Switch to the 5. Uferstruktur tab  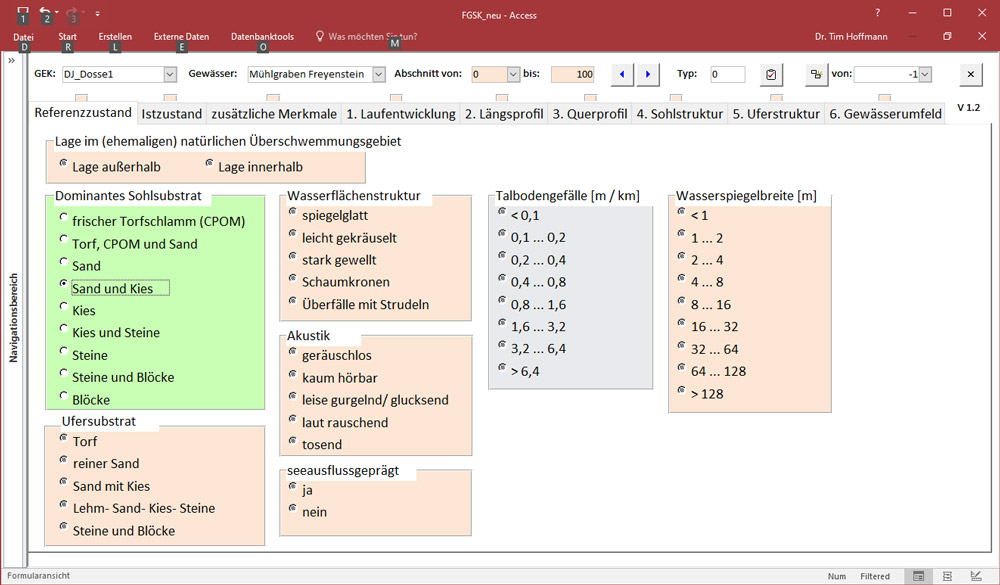776,114
